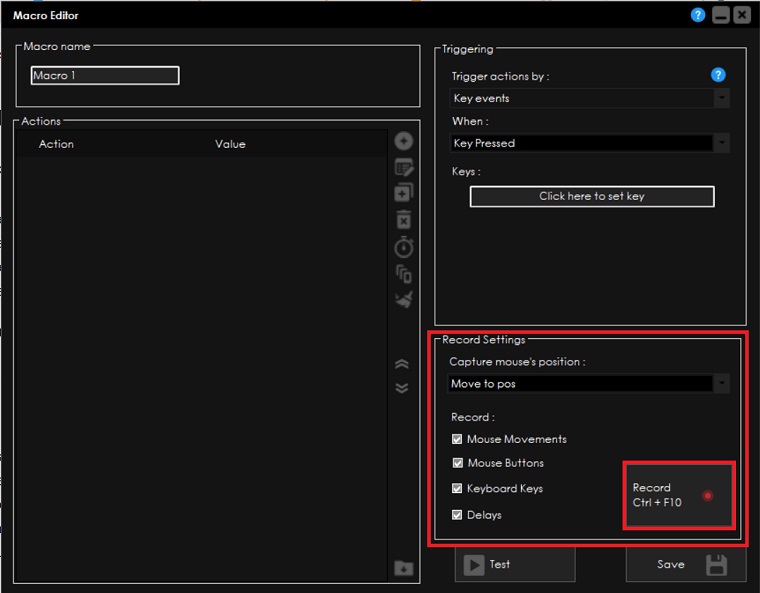The width and height of the screenshot is (760, 593).
Task: Move the action down with the double chevron
Action: click(402, 388)
